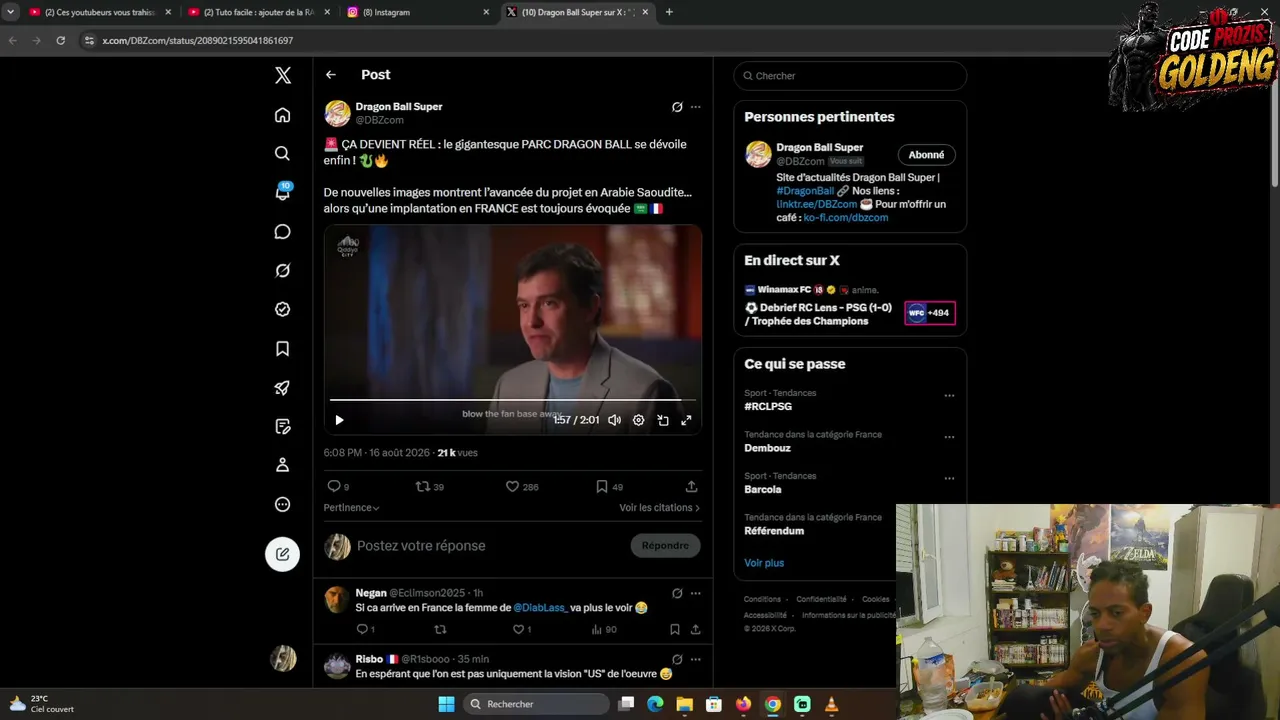Open Grok from the X sidebar
The height and width of the screenshot is (720, 1280).
pos(283,271)
